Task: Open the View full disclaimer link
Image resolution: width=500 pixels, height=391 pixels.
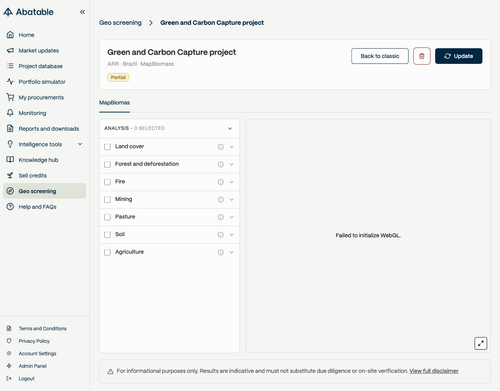Action: (434, 371)
